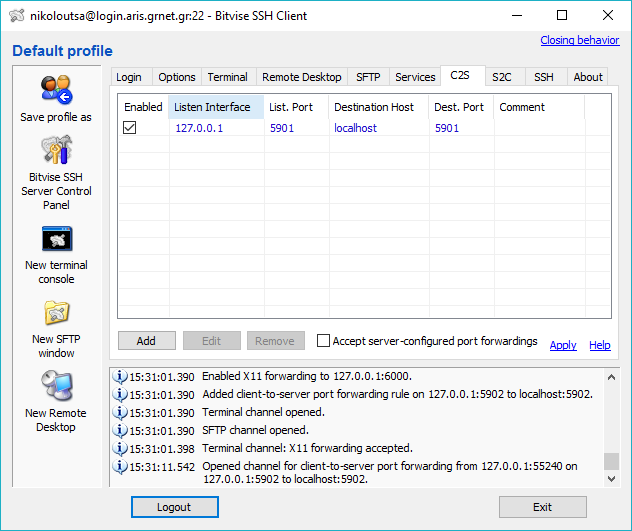The image size is (632, 531).
Task: Select the localhost destination host cell
Action: pyautogui.click(x=355, y=128)
